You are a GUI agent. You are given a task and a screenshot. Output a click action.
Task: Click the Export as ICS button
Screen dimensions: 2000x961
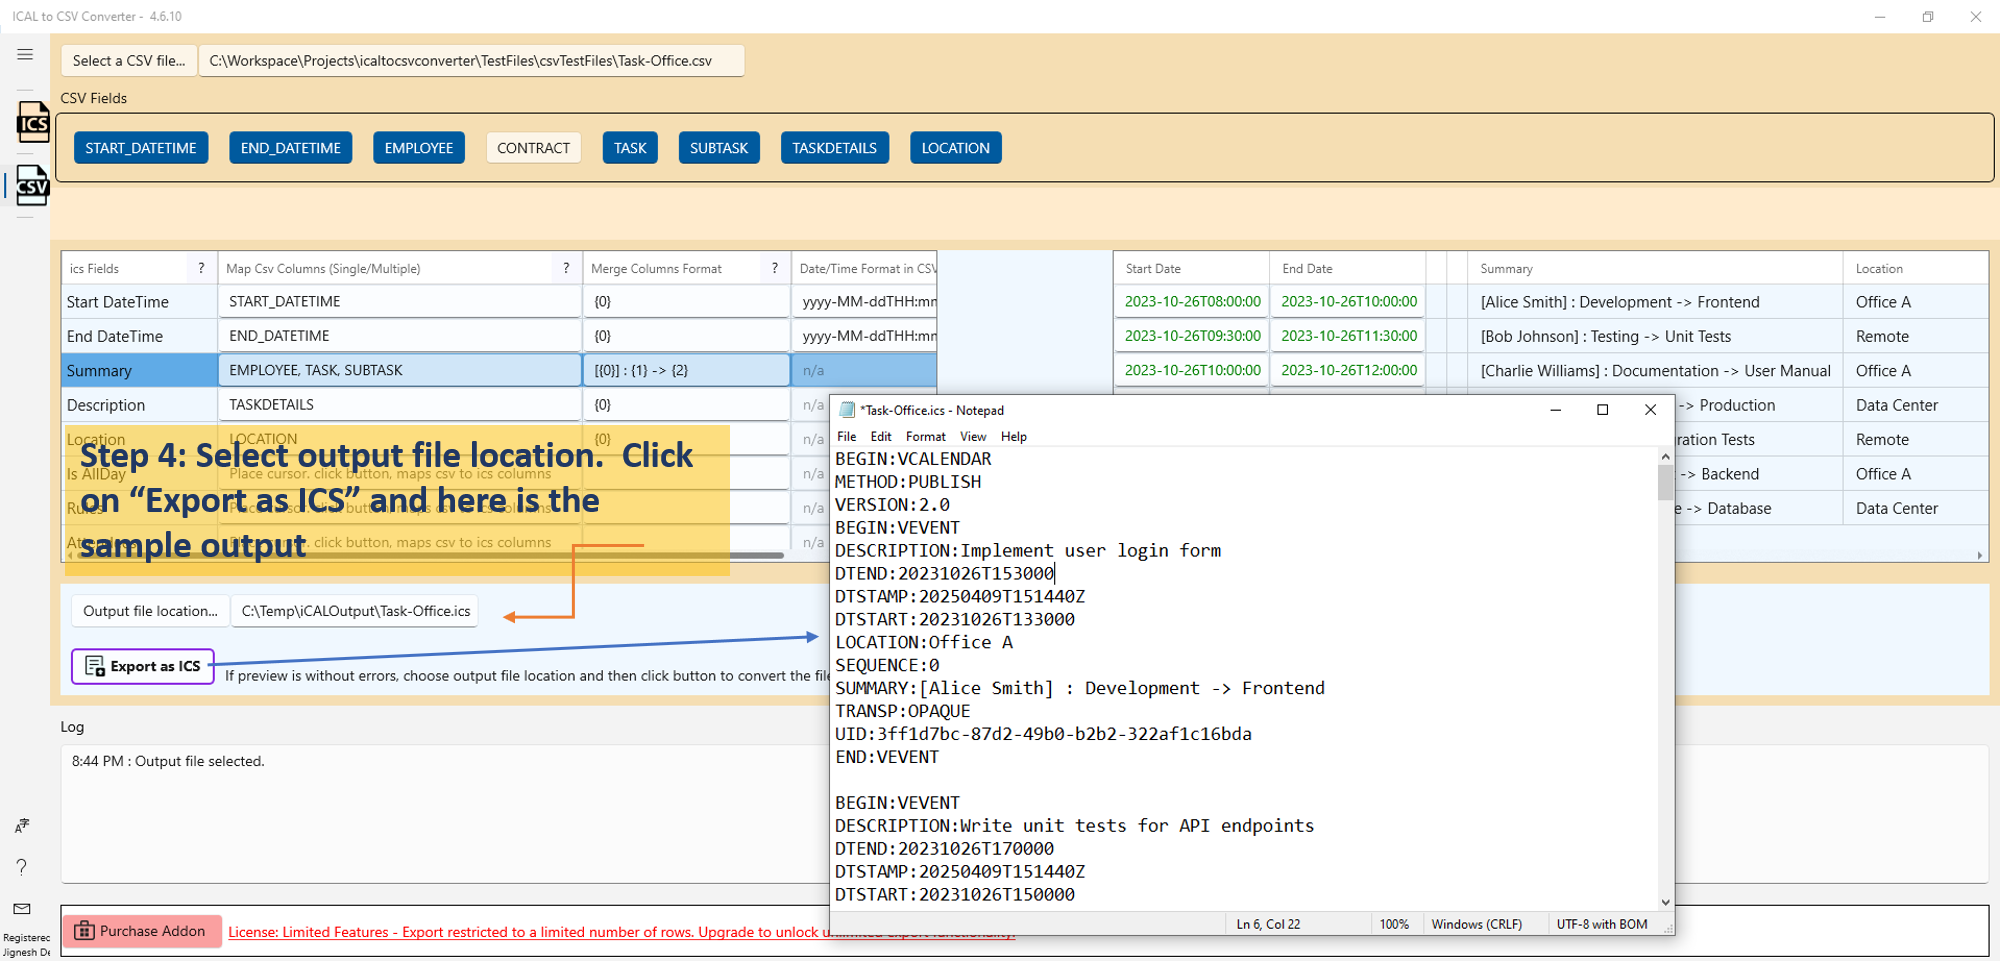click(x=143, y=666)
